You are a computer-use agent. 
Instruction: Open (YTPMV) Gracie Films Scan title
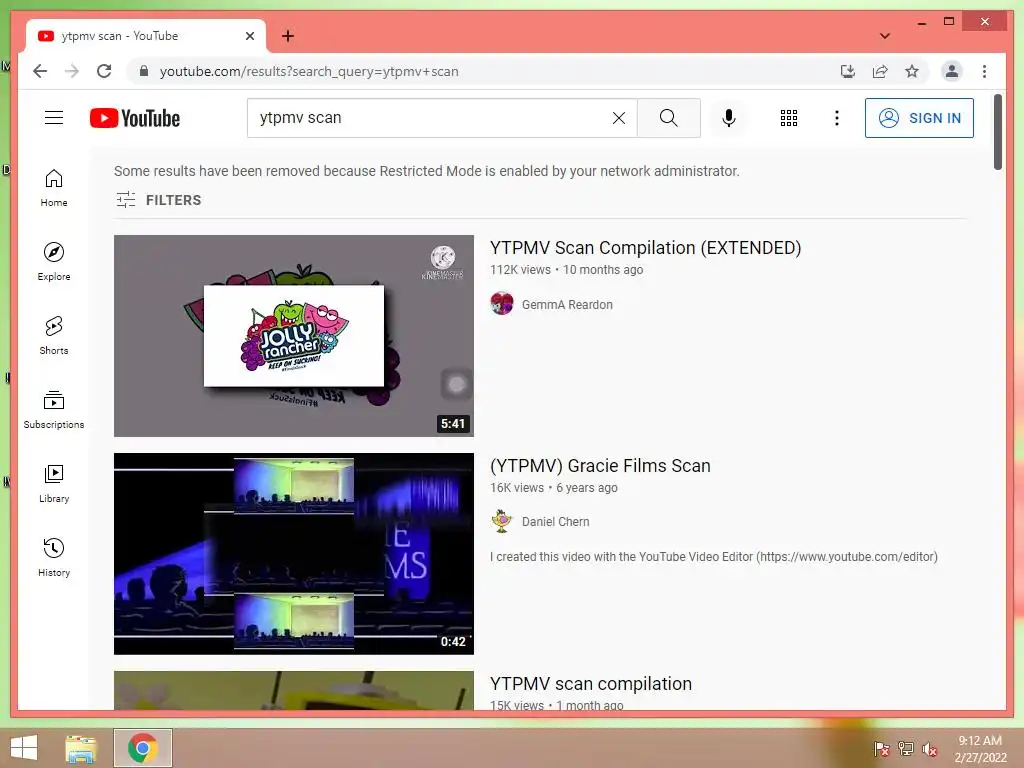600,466
